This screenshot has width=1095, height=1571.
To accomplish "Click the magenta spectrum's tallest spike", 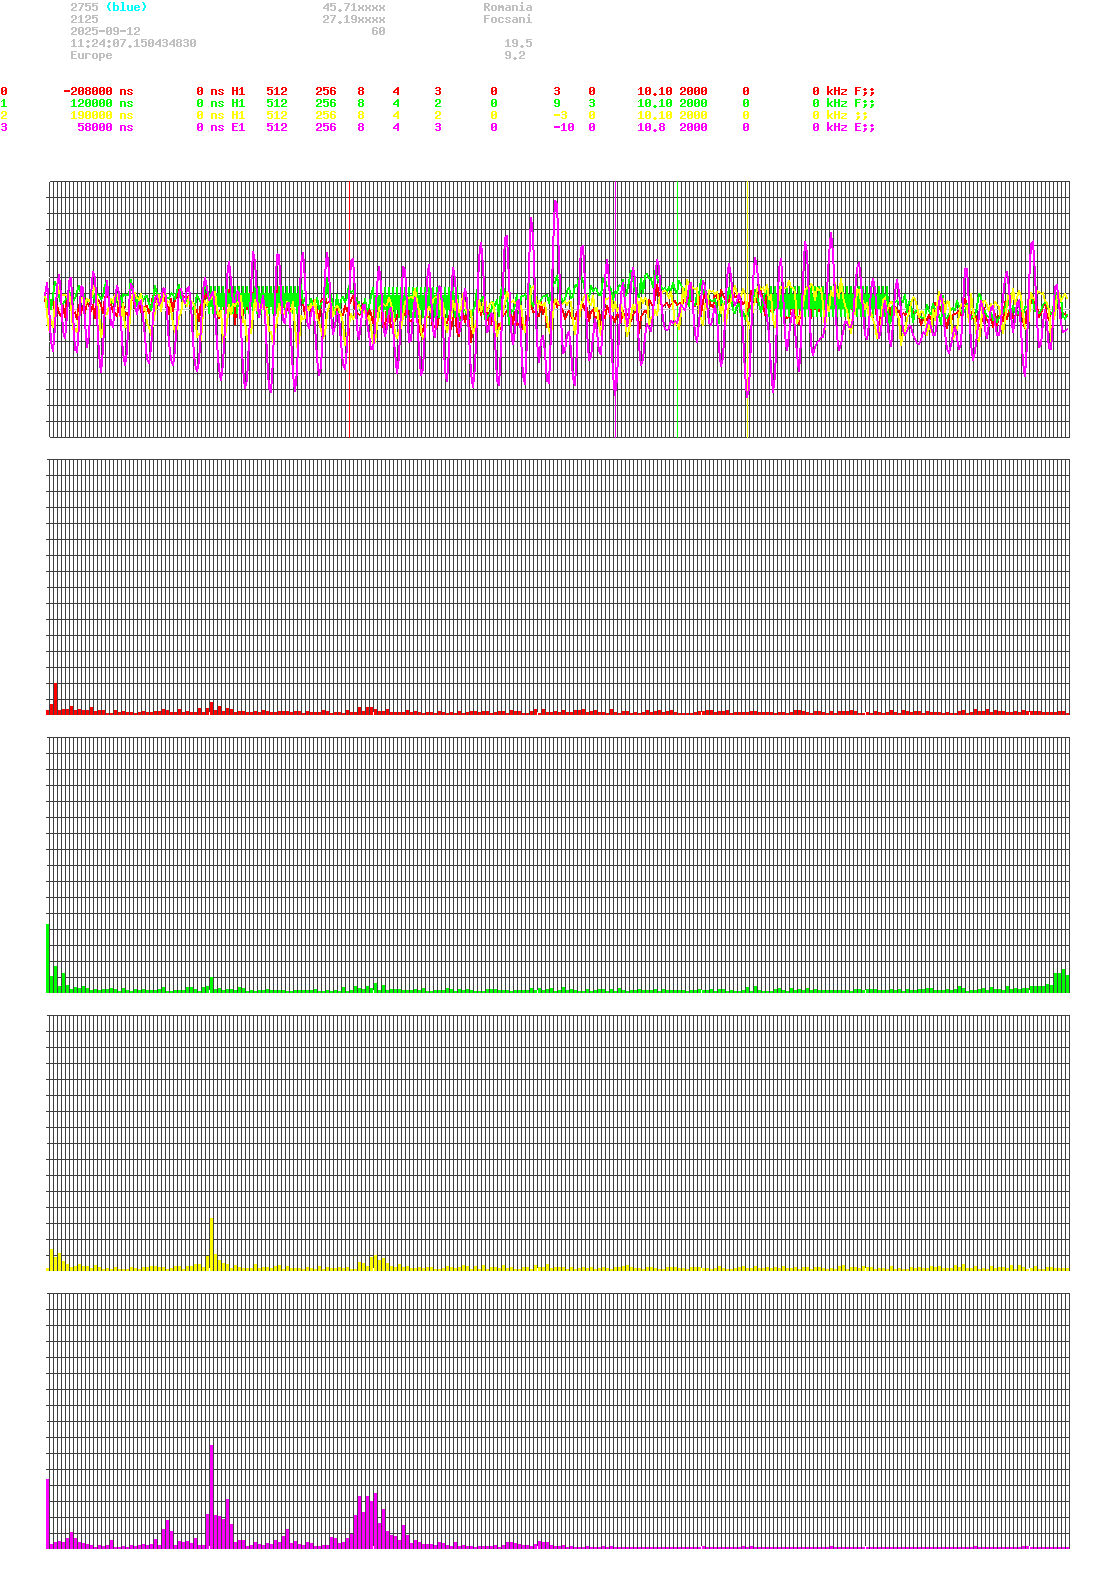I will 211,1496.
